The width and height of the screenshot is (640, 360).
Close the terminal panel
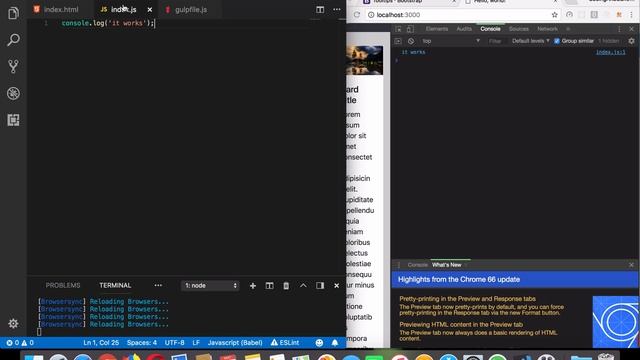click(336, 286)
